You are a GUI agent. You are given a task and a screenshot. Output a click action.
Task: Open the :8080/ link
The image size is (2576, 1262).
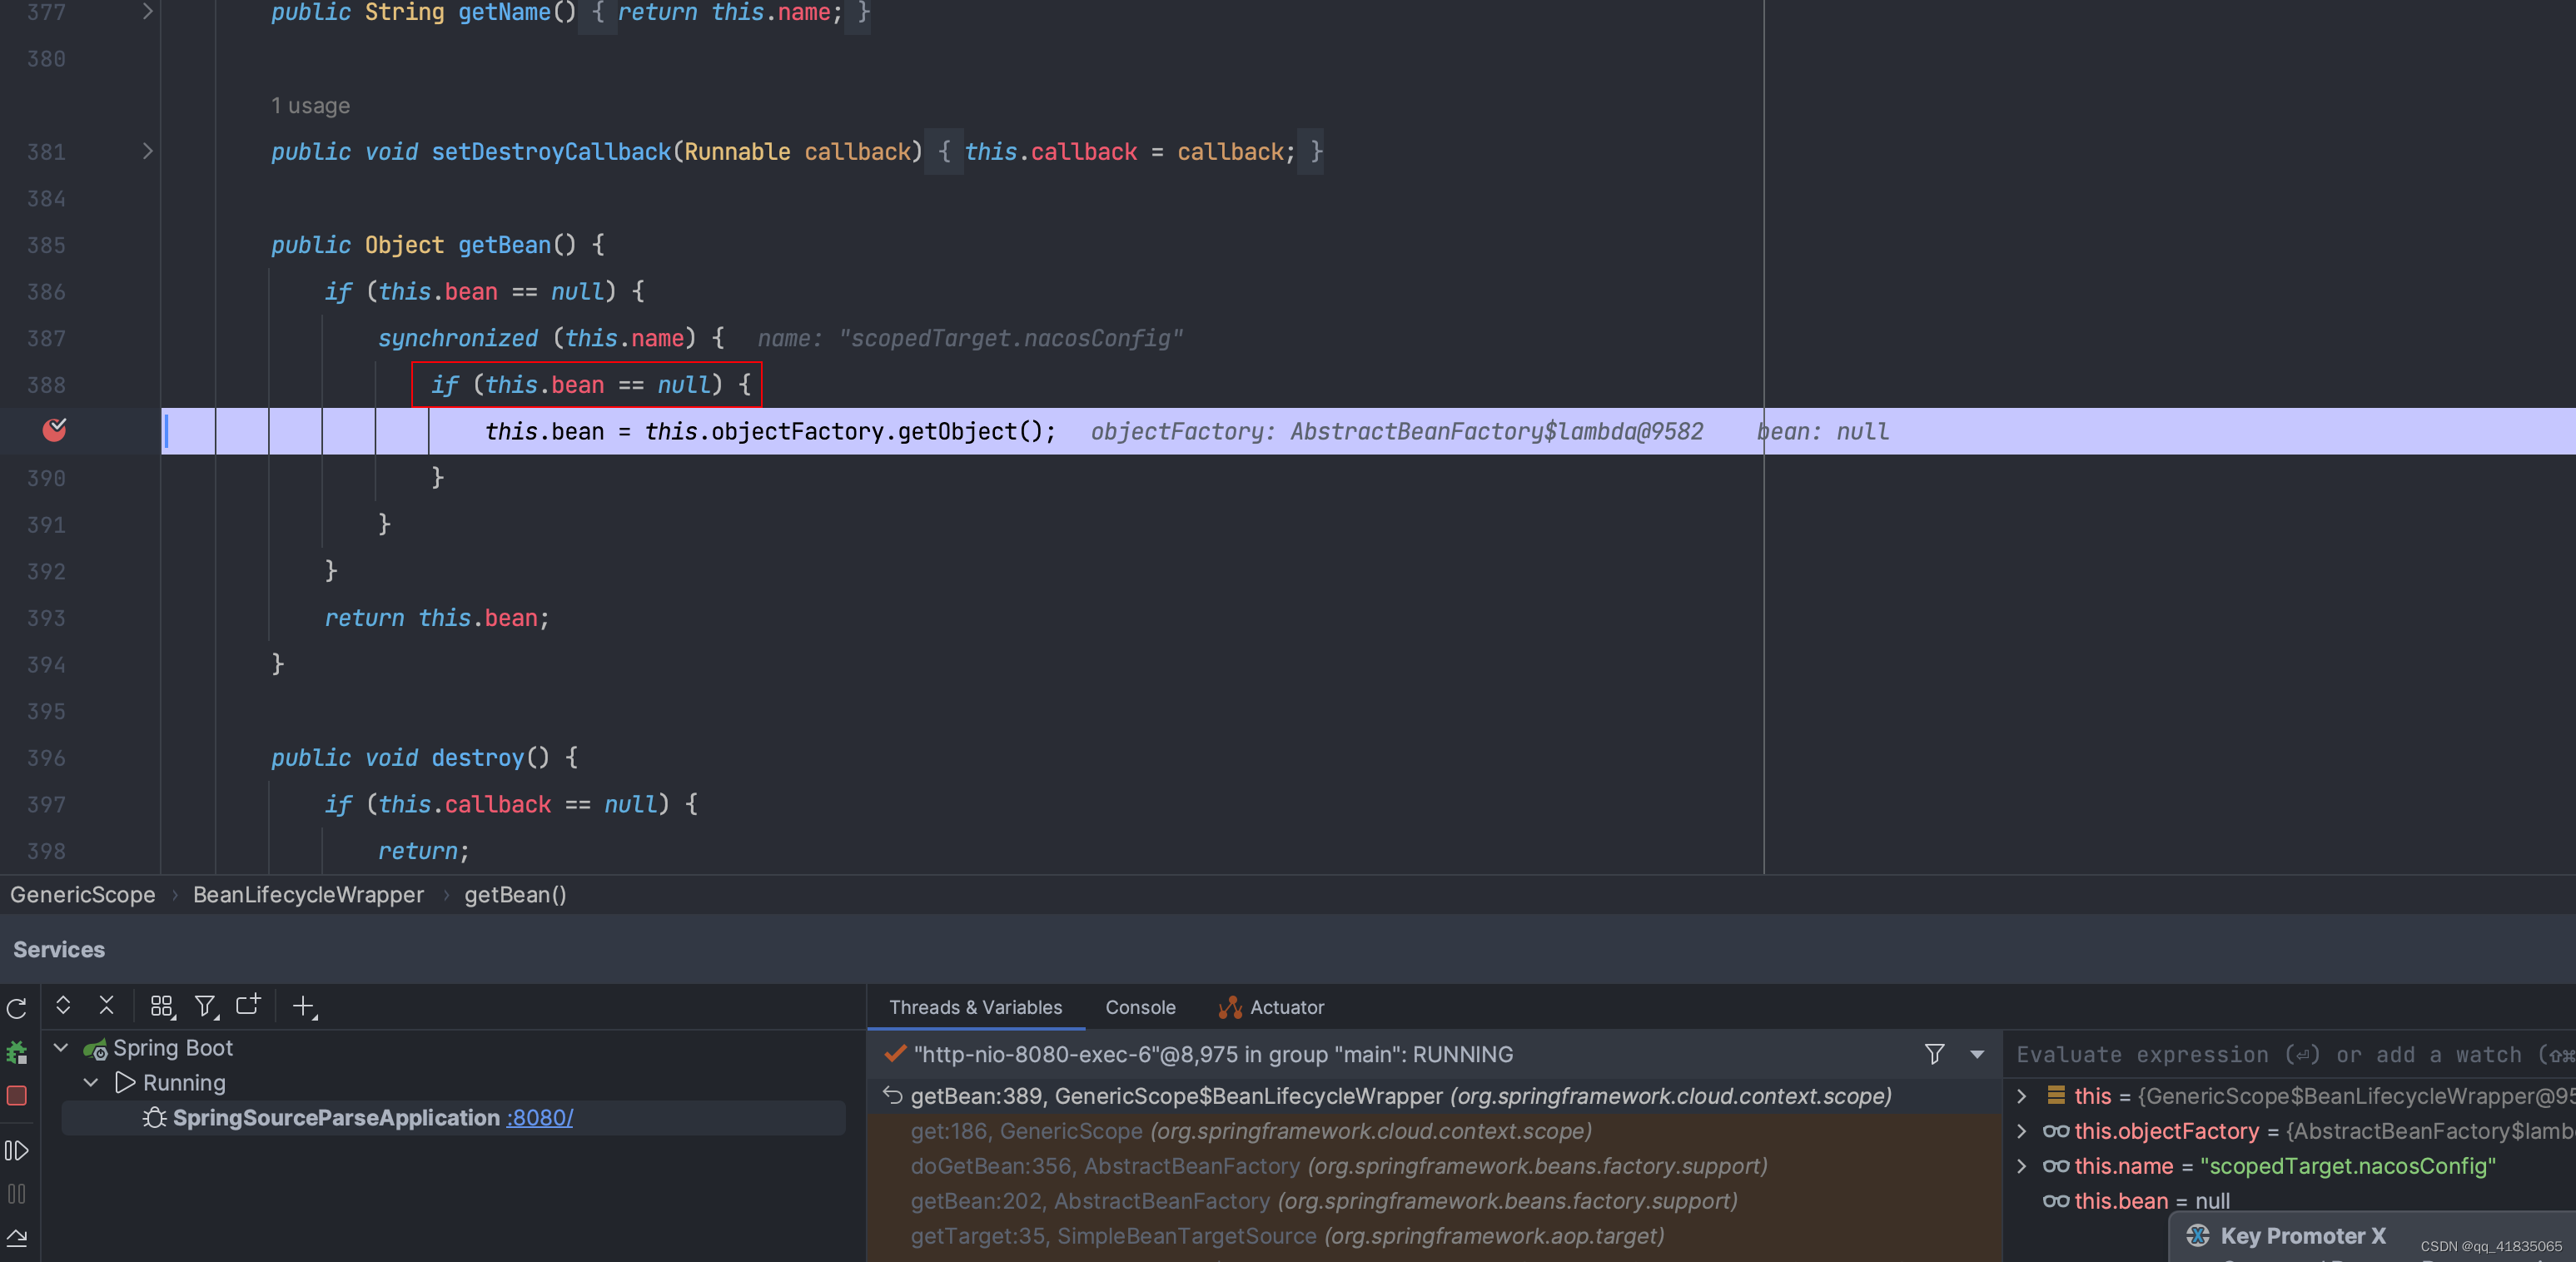[540, 1118]
